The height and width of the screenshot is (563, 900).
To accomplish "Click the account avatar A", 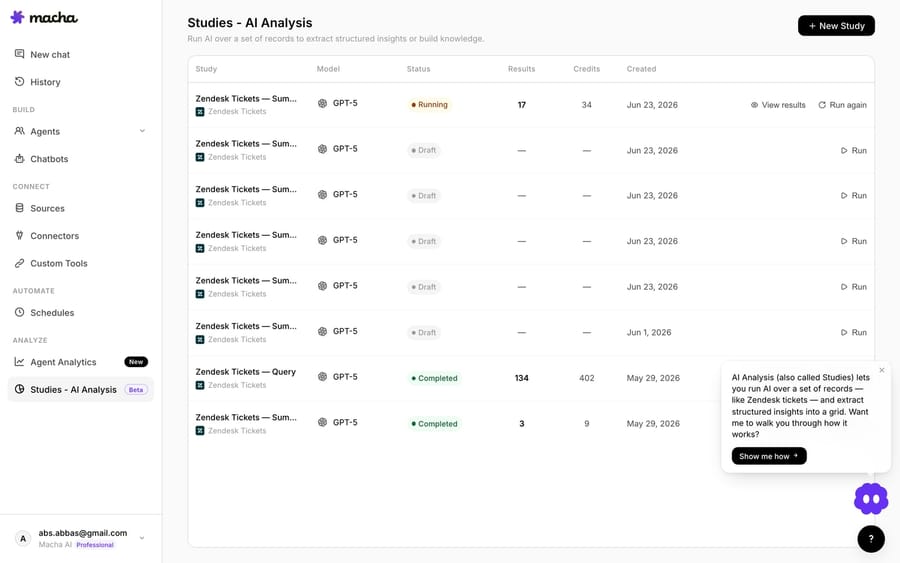I will pos(23,538).
